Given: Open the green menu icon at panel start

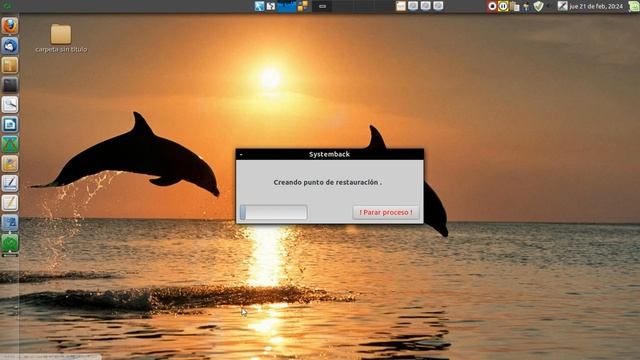Looking at the screenshot, I should click(7, 6).
